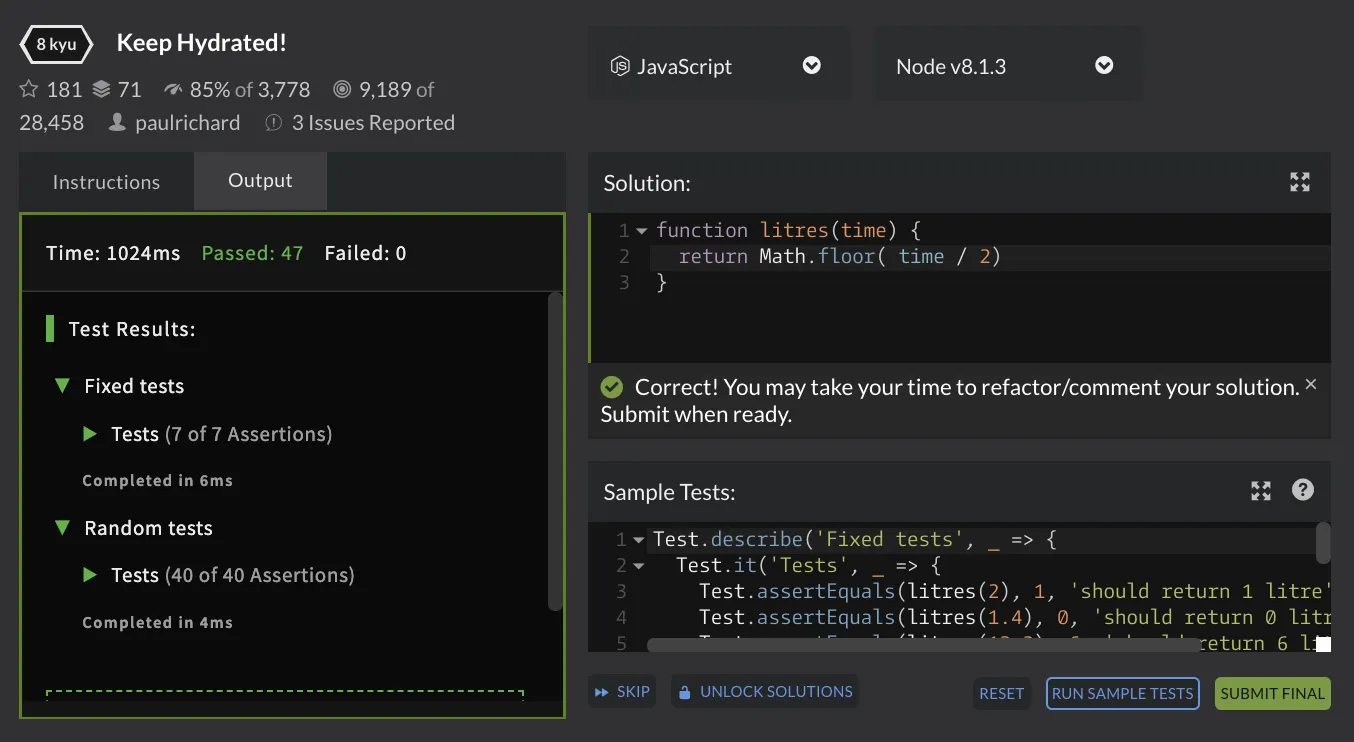Click the 8 kyu rank badge
This screenshot has height=742, width=1354.
point(56,44)
